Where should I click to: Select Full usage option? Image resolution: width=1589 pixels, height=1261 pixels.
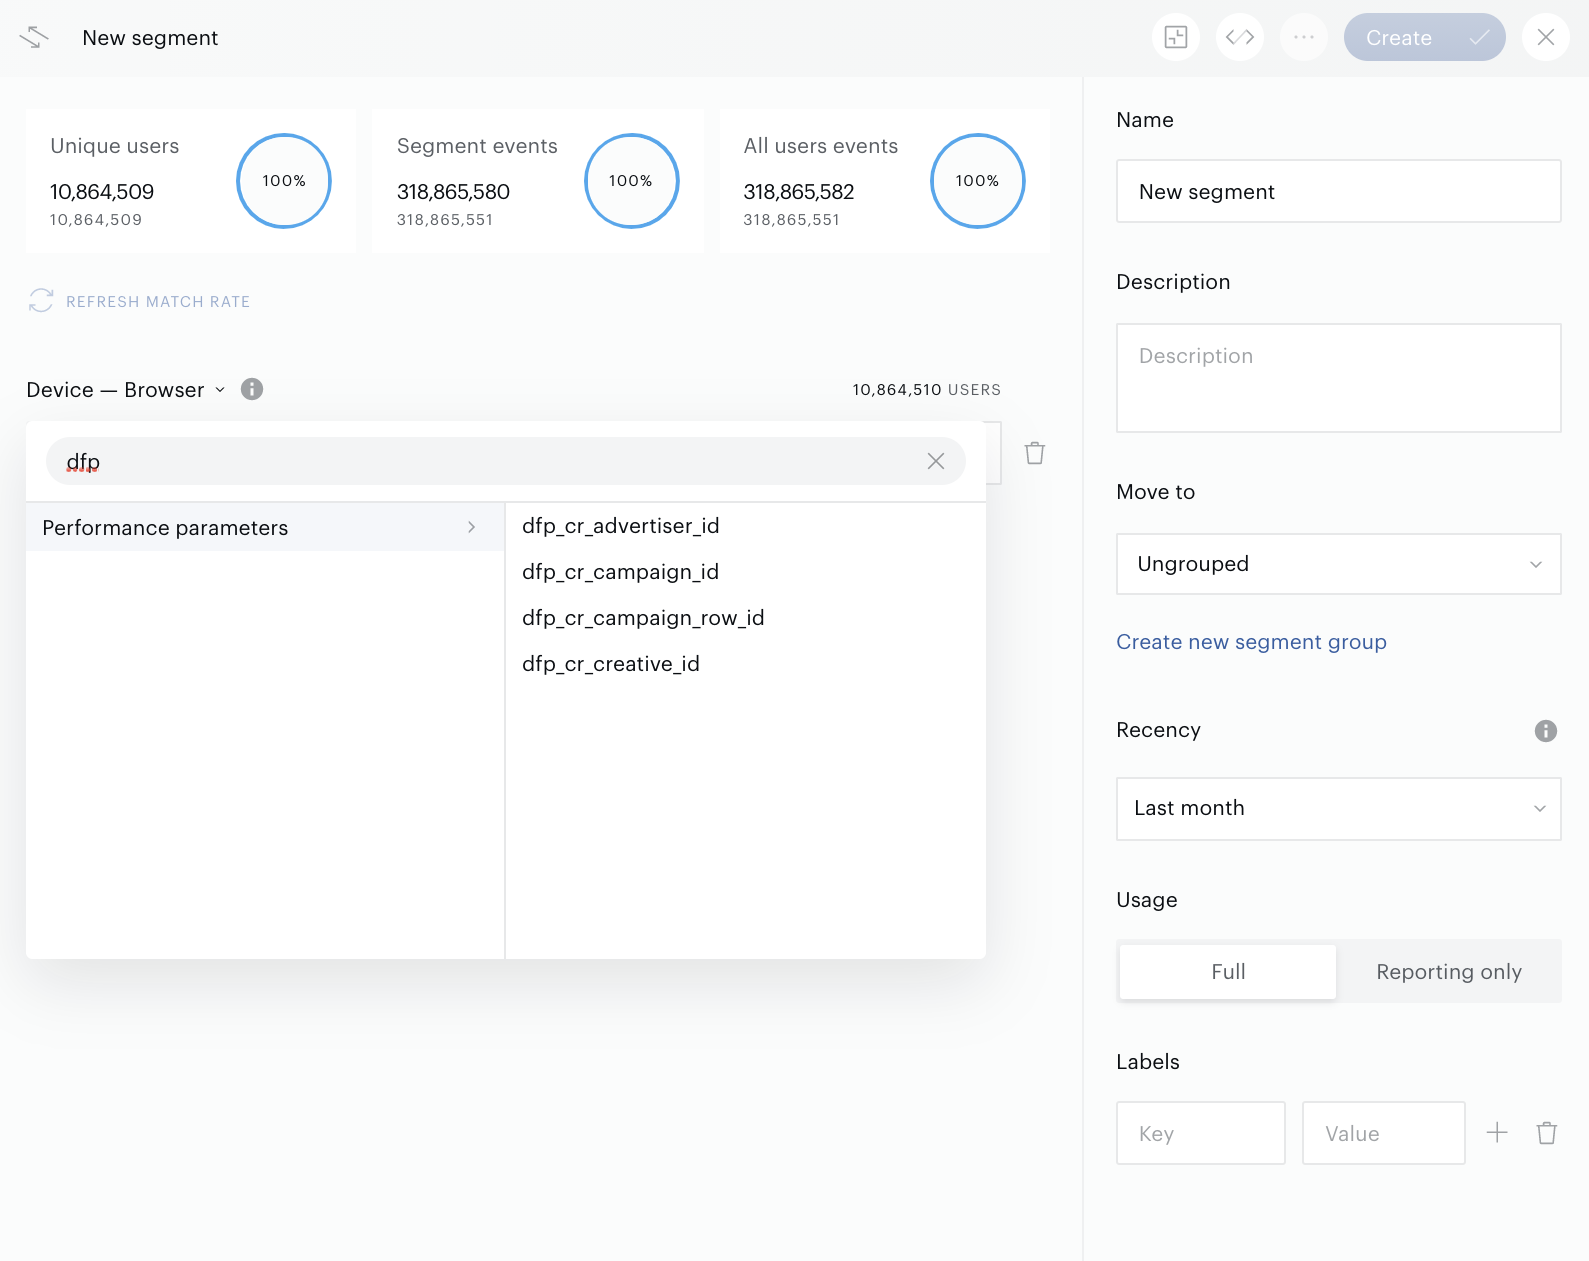coord(1228,971)
